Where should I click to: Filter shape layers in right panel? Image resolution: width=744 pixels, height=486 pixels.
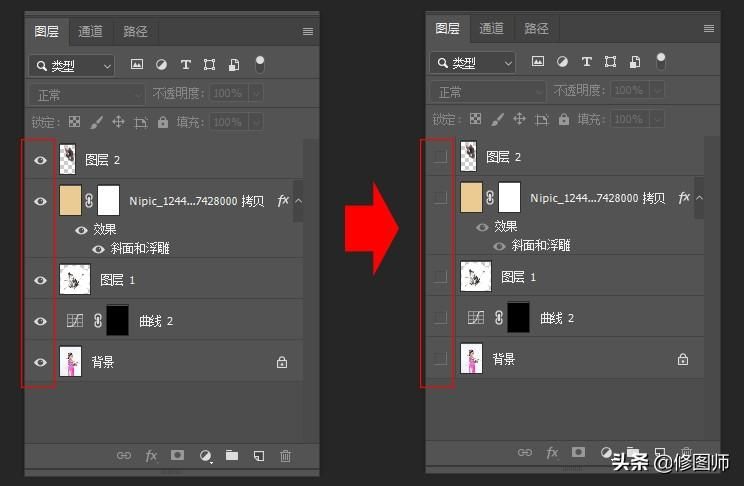pos(610,62)
